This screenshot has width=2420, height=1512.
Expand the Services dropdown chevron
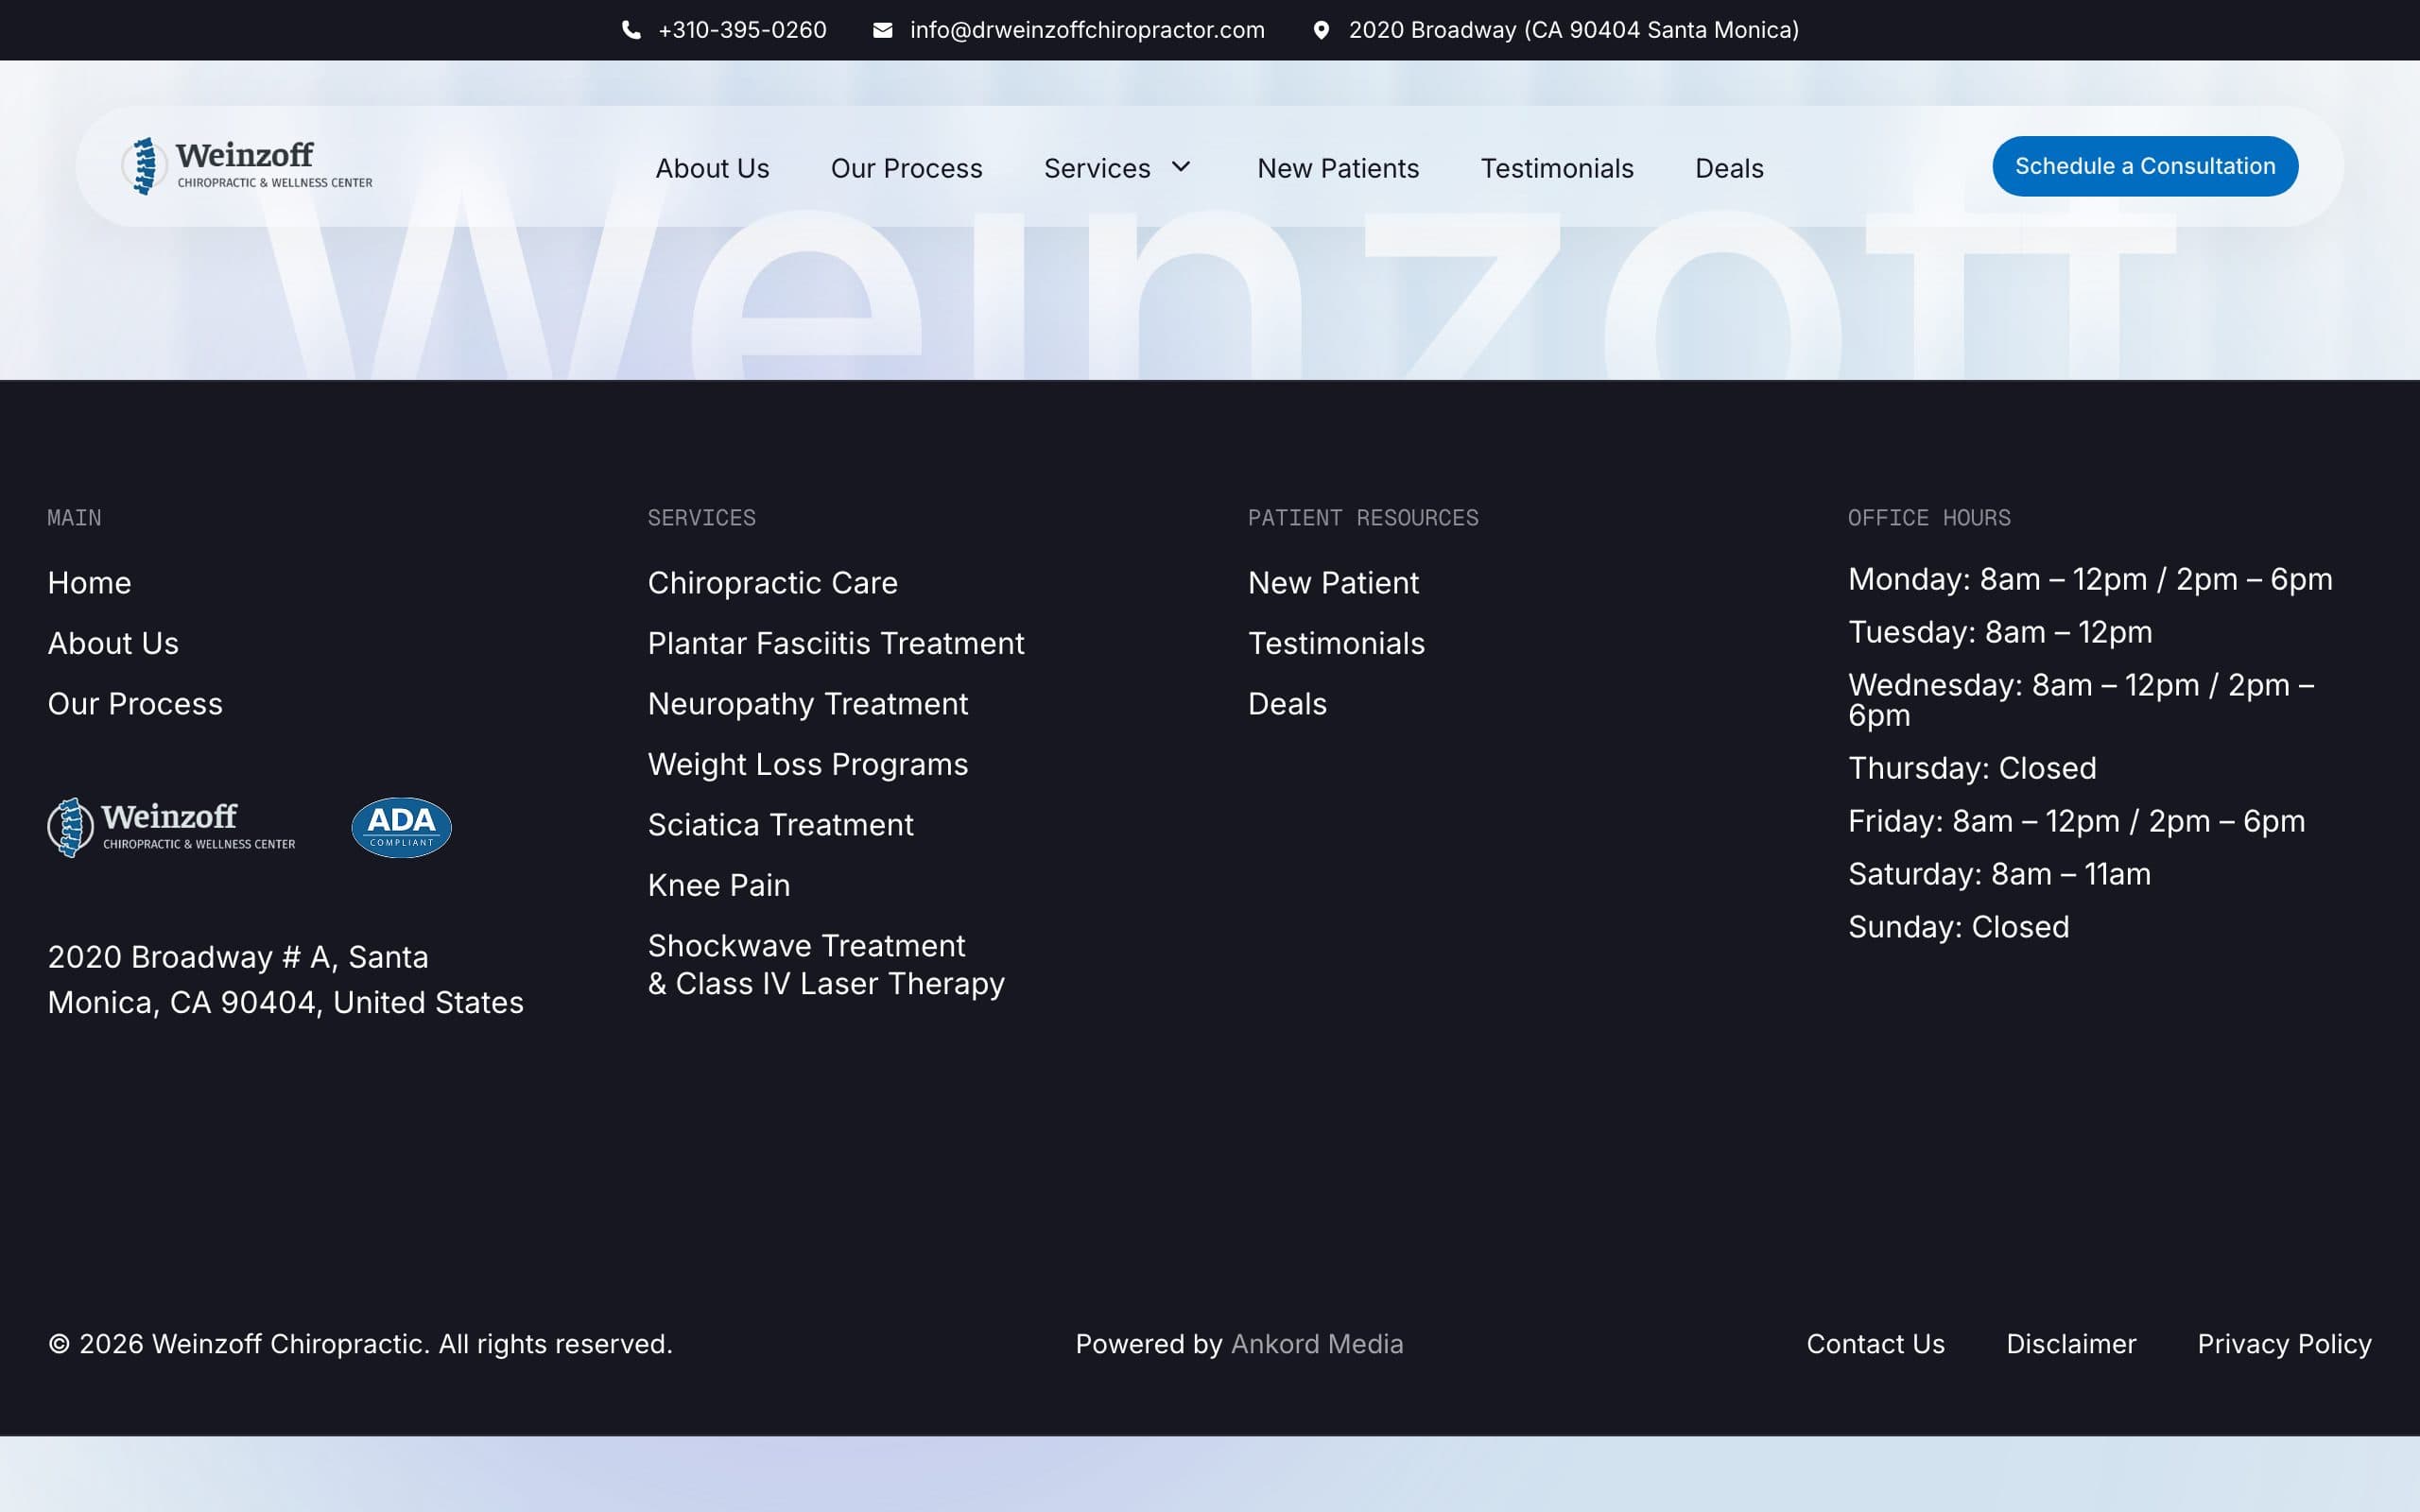pyautogui.click(x=1181, y=167)
